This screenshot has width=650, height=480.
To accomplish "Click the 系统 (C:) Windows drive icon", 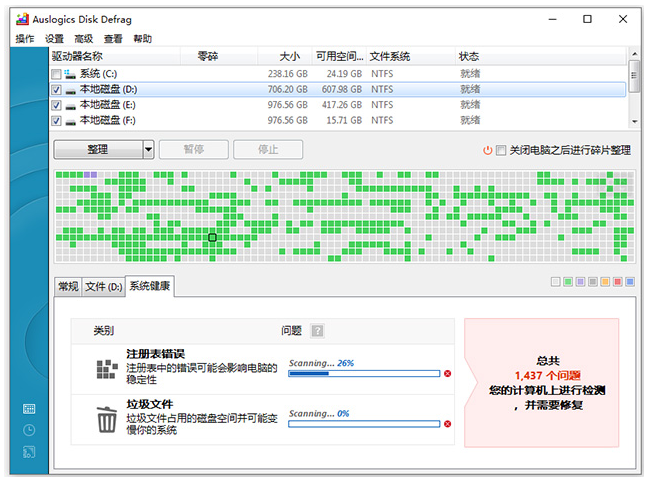I will coord(70,74).
